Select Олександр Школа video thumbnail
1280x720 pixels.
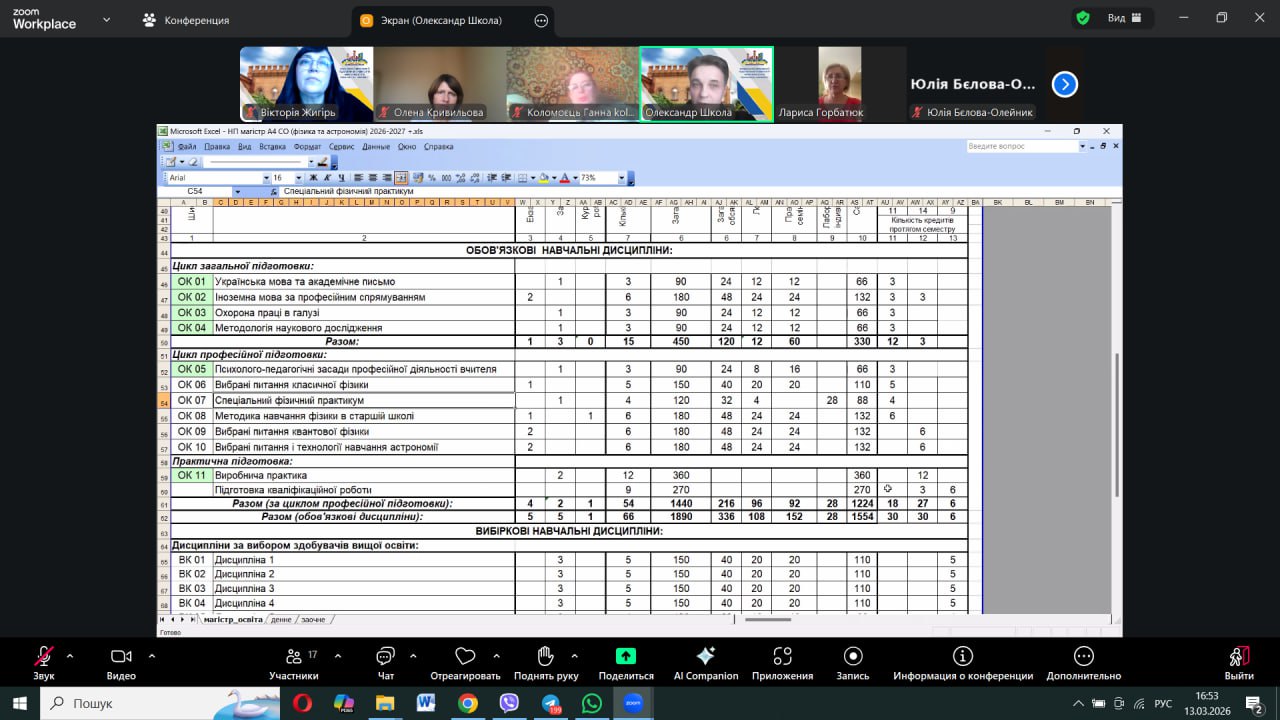tap(706, 84)
